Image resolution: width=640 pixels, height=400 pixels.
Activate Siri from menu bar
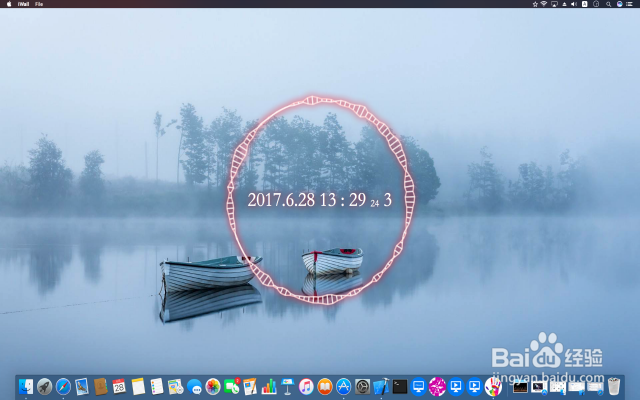(619, 4)
